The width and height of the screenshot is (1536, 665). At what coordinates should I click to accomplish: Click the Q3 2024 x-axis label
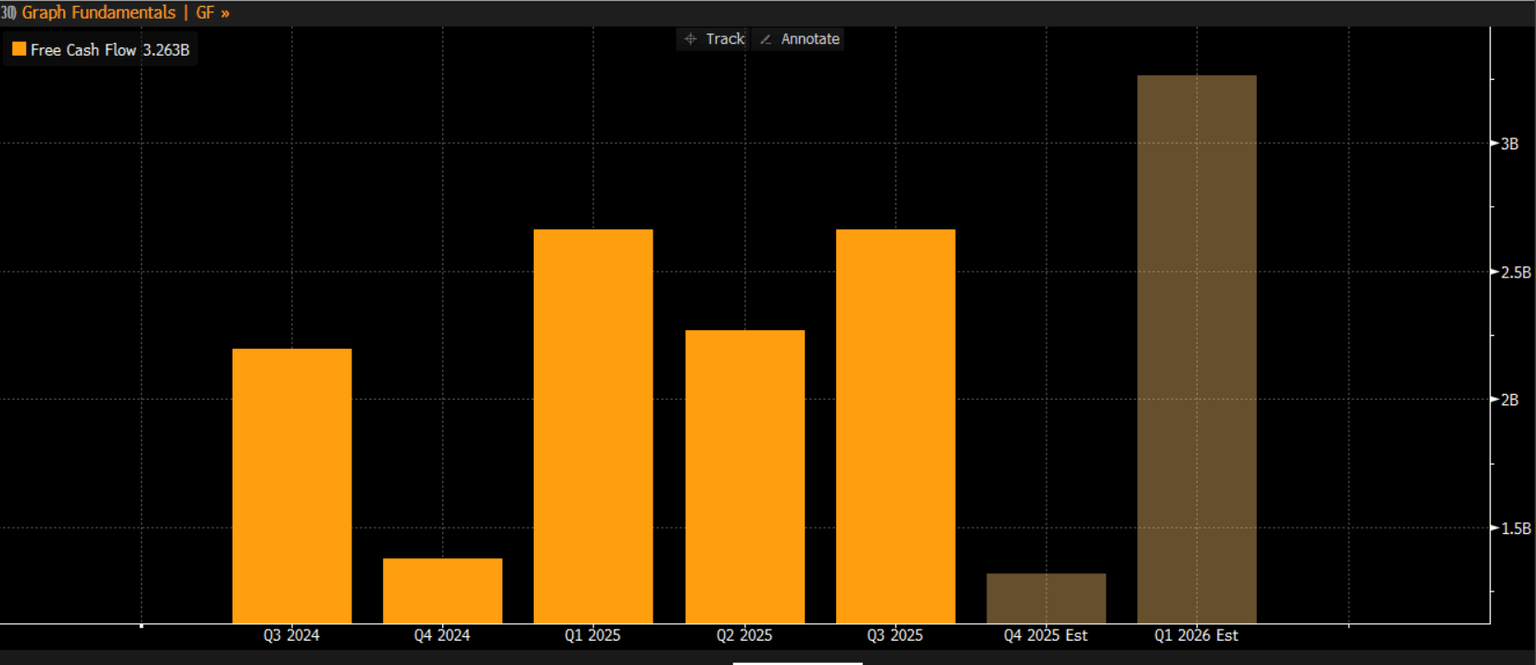[x=292, y=635]
